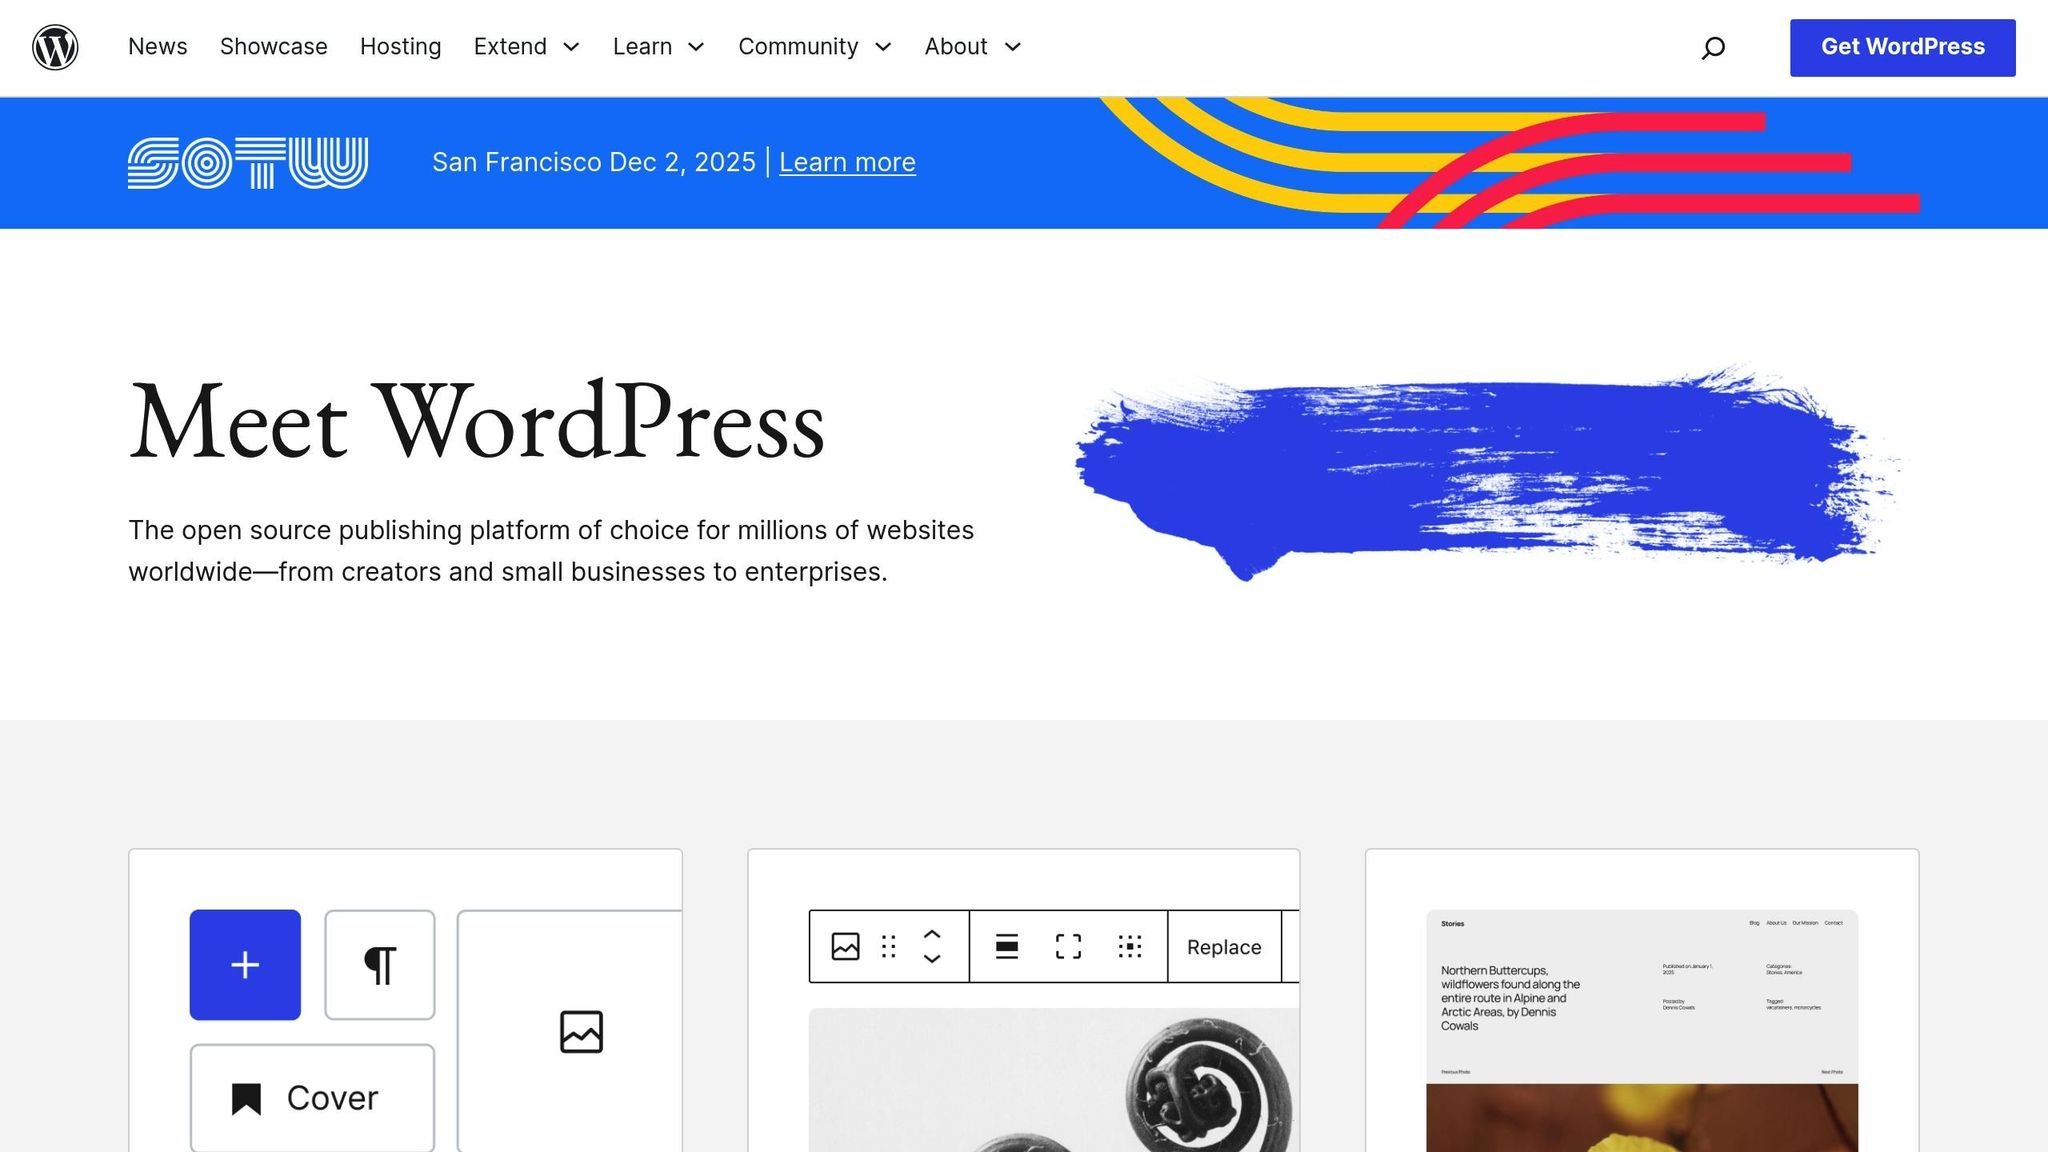
Task: Click the Get WordPress button
Action: (1902, 46)
